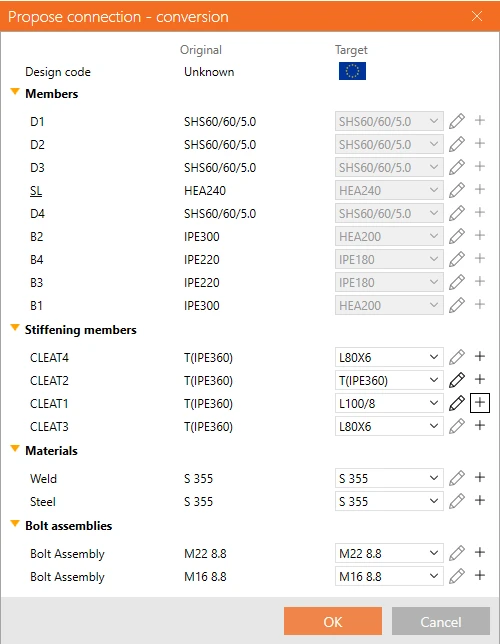Viewport: 500px width, 644px height.
Task: Collapse the Bolt assemblies section
Action: [x=15, y=524]
